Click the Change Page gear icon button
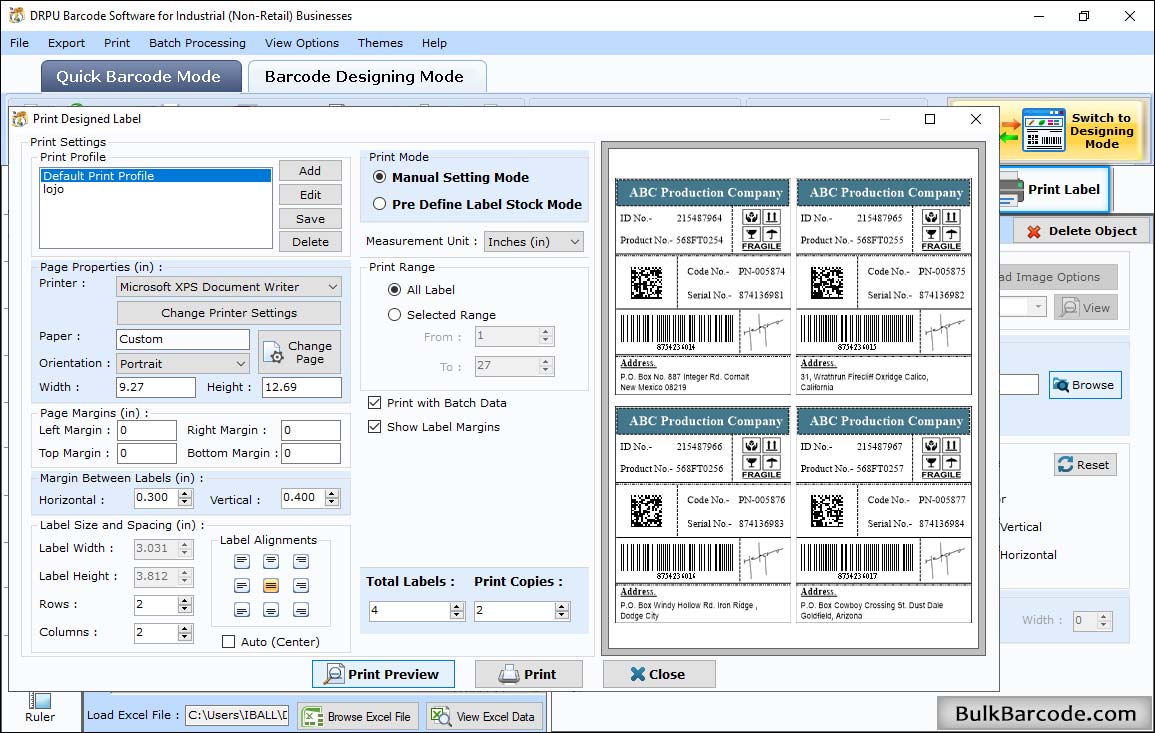 click(300, 352)
